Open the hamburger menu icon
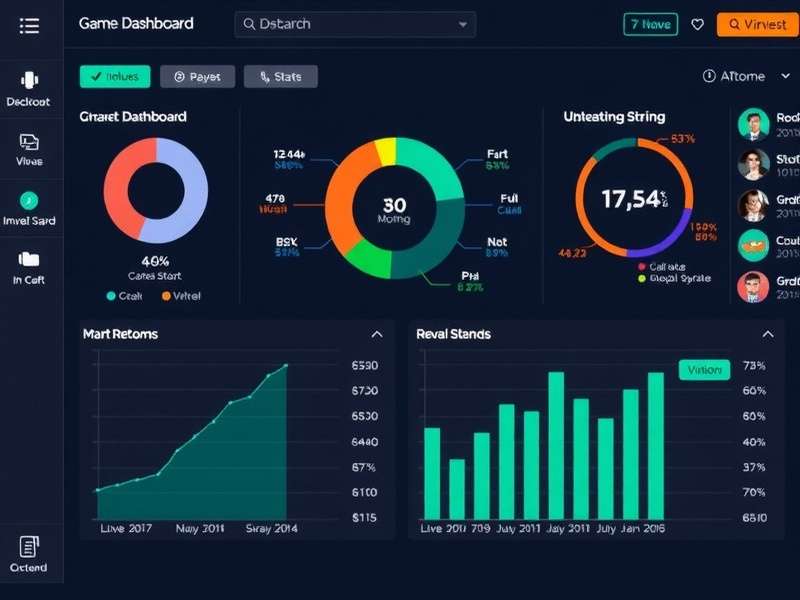 (x=30, y=26)
